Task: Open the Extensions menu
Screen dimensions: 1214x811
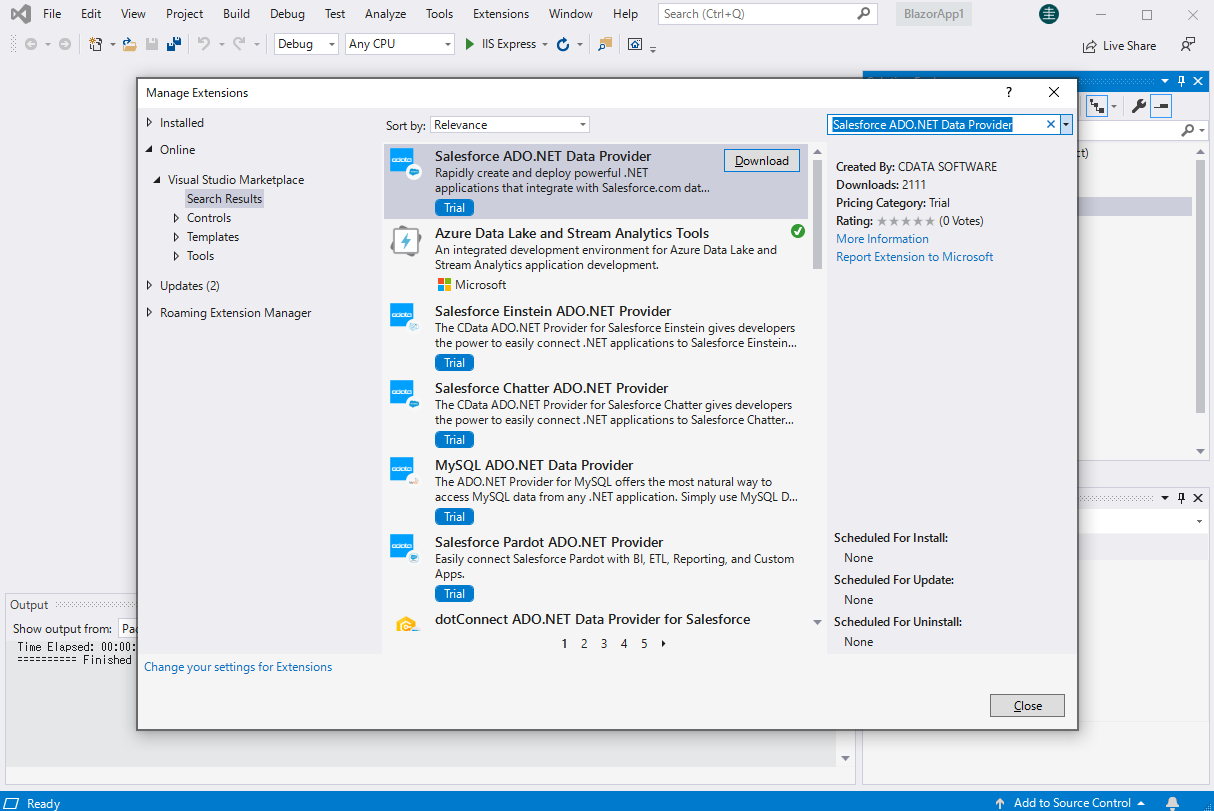Action: pyautogui.click(x=501, y=14)
